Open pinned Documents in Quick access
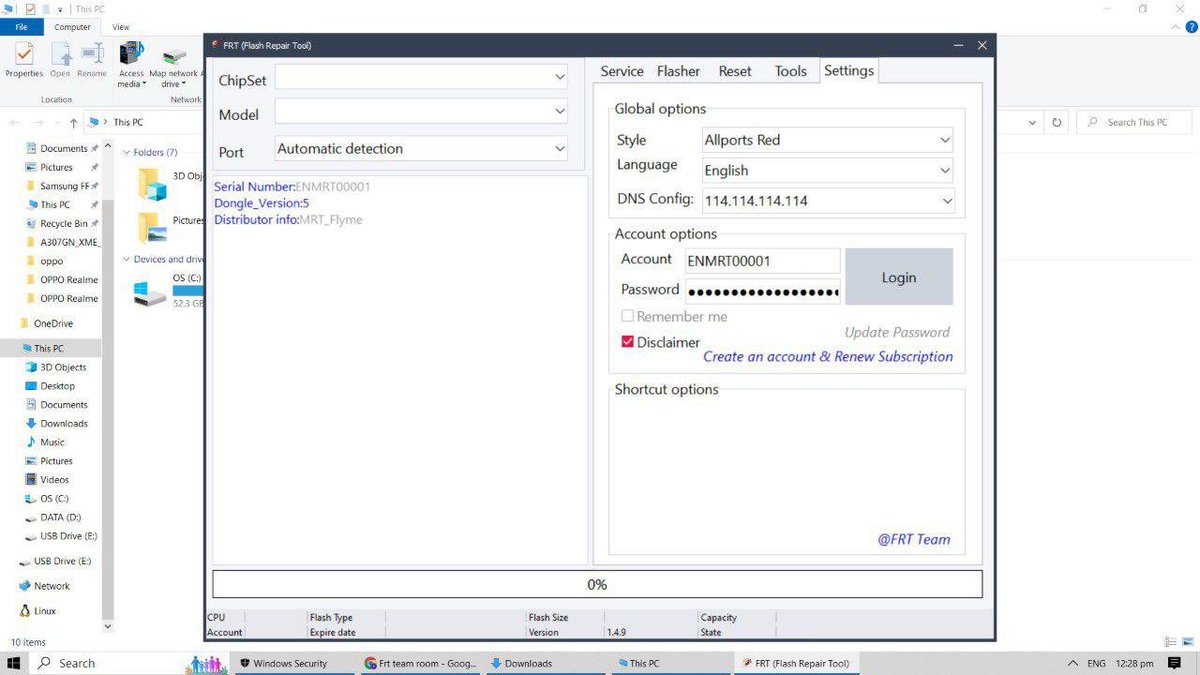This screenshot has height=675, width=1200. point(64,148)
